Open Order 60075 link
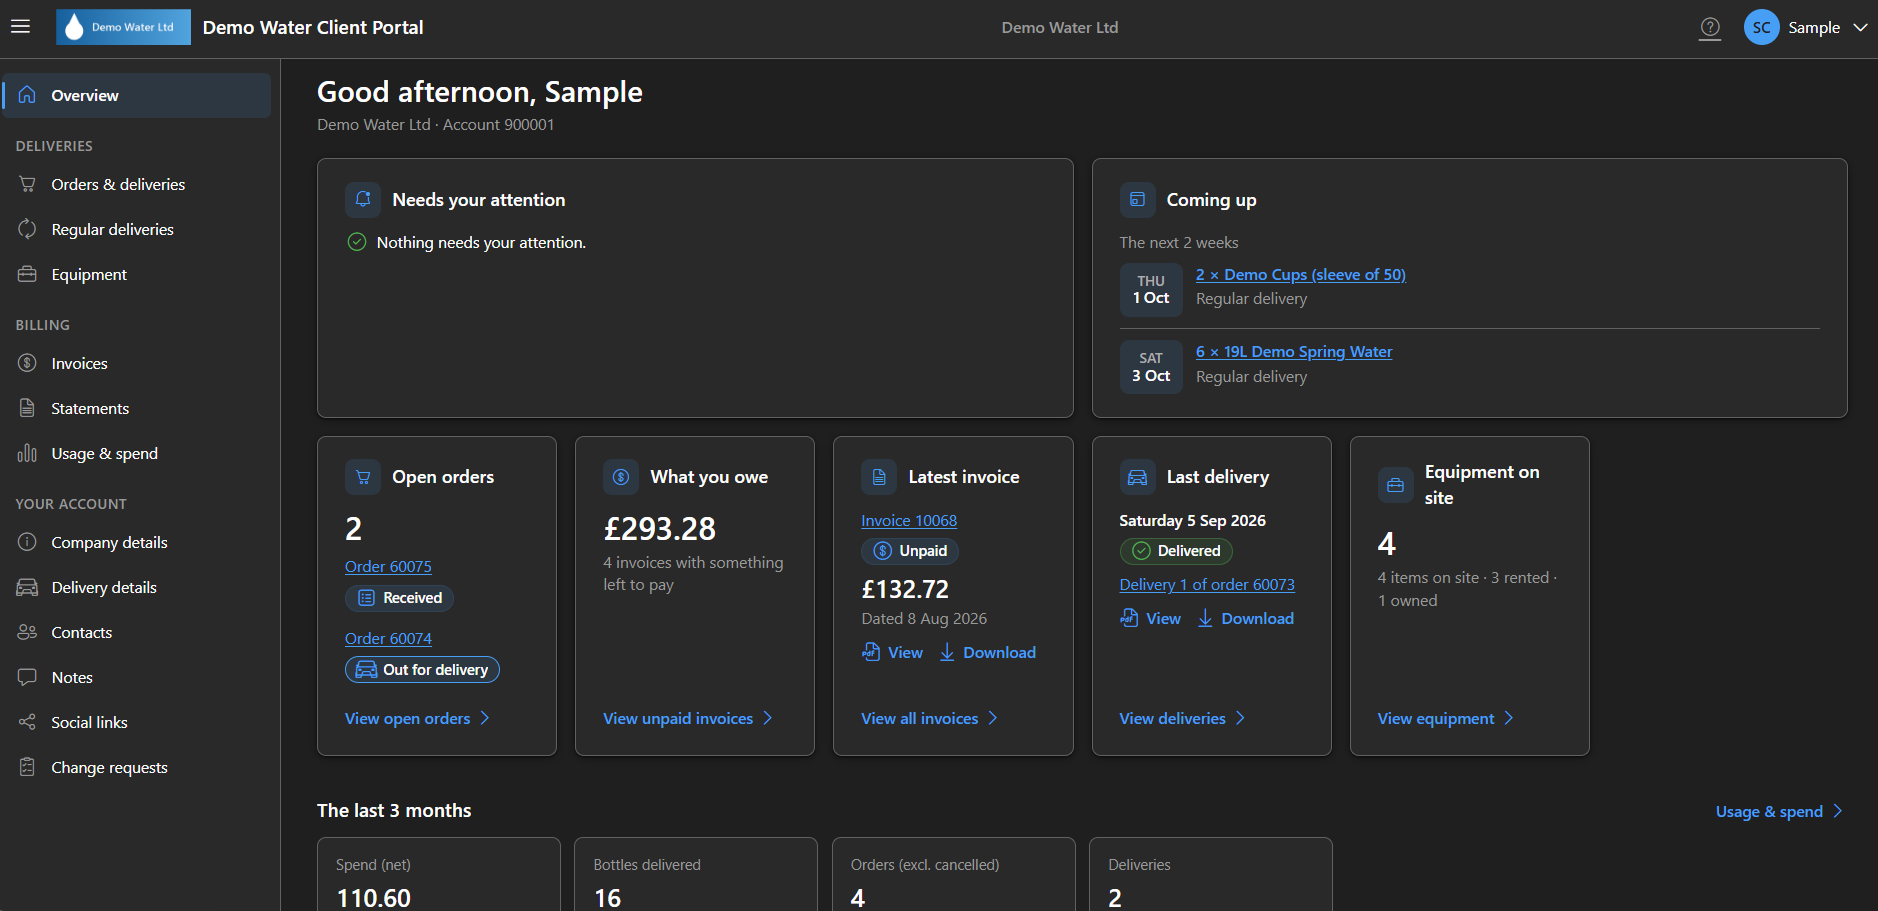1878x911 pixels. click(x=388, y=567)
